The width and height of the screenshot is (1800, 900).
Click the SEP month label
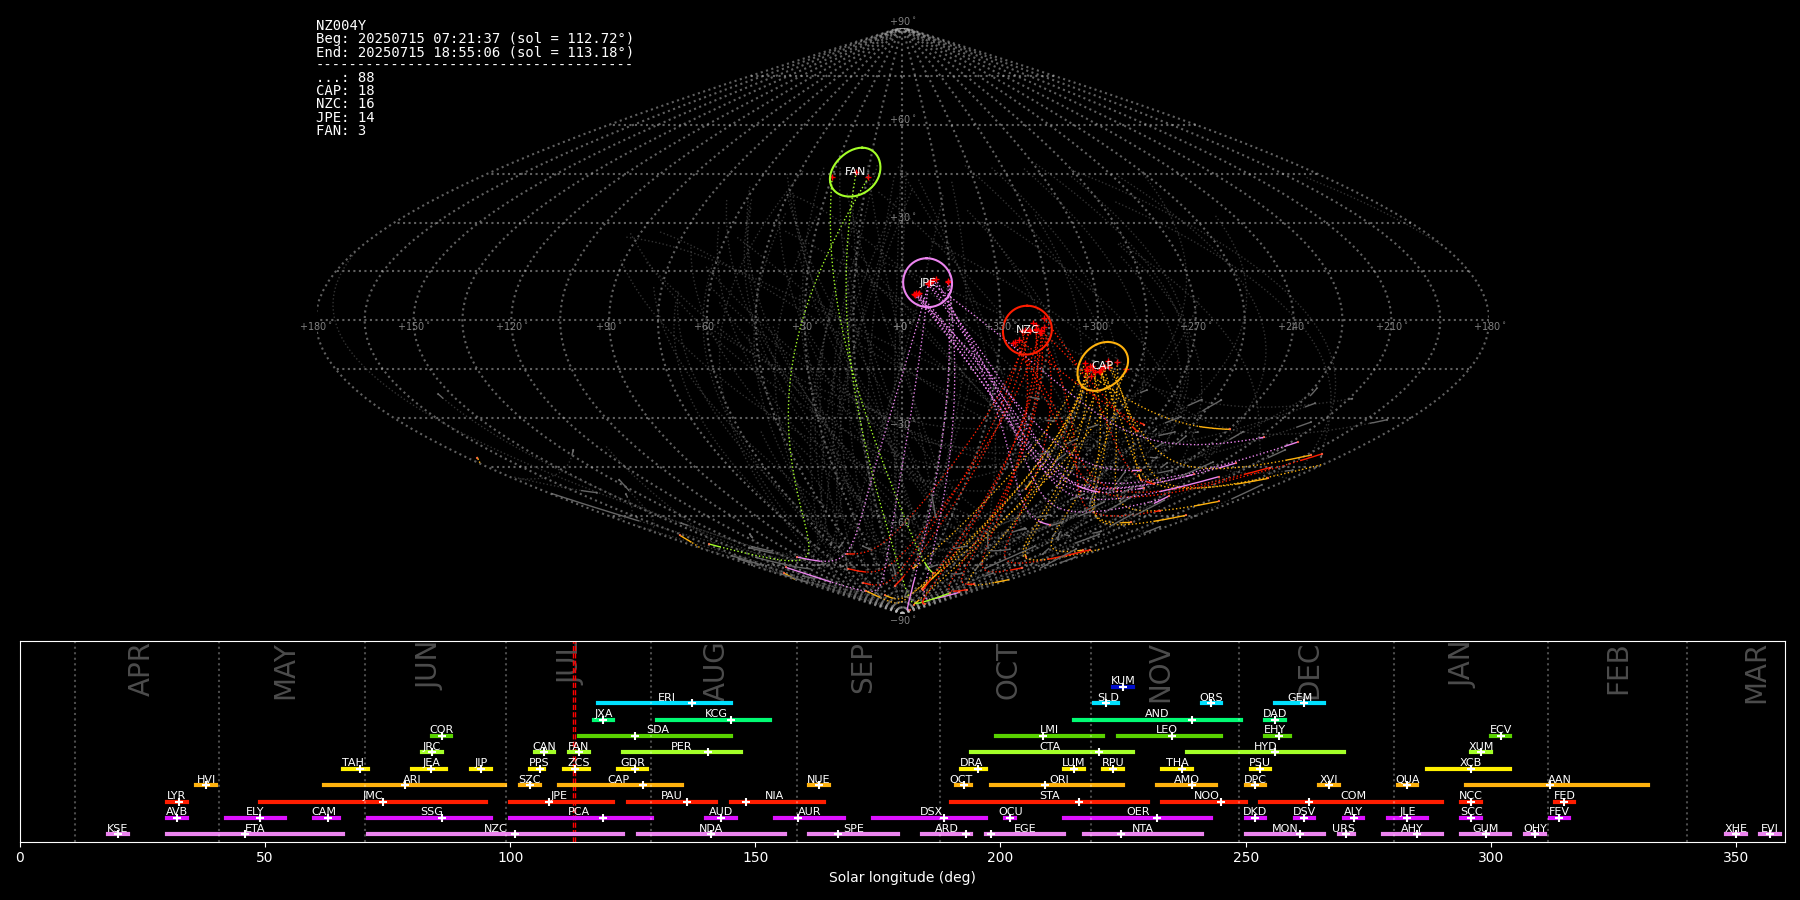tap(862, 669)
